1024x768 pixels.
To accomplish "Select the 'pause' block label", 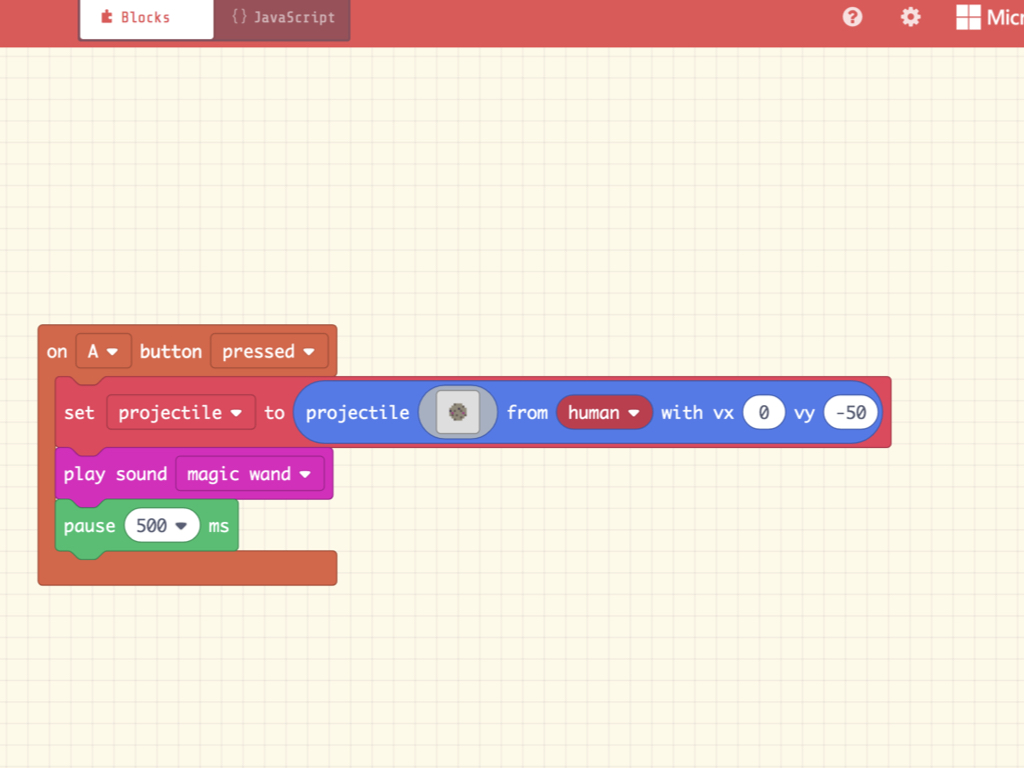I will point(89,526).
